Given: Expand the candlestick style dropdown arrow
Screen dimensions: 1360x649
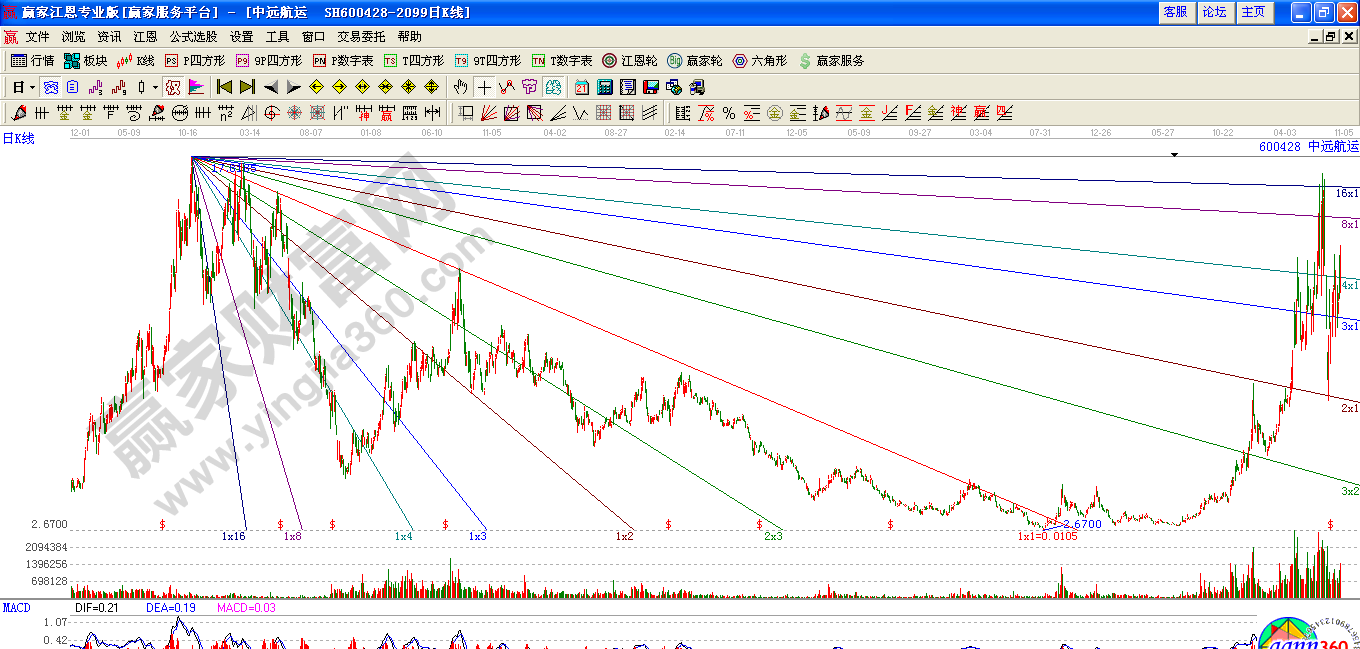Looking at the screenshot, I should click(155, 87).
